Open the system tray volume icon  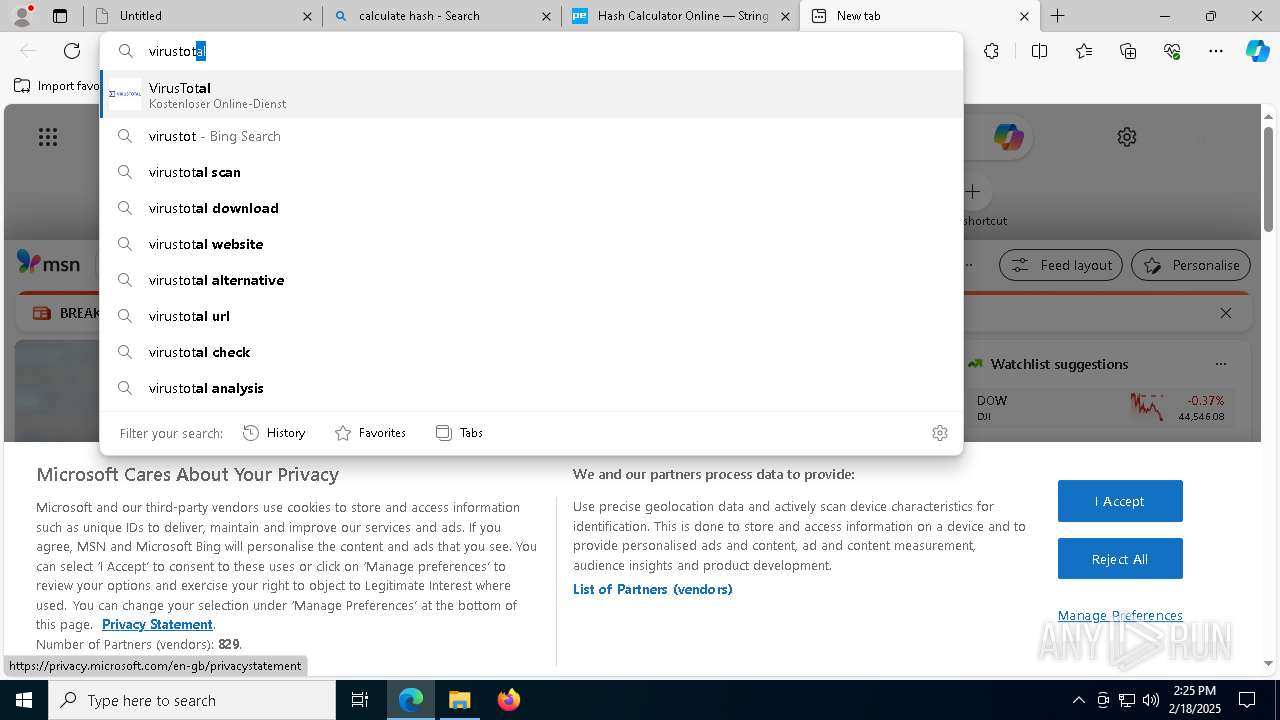tap(1151, 700)
